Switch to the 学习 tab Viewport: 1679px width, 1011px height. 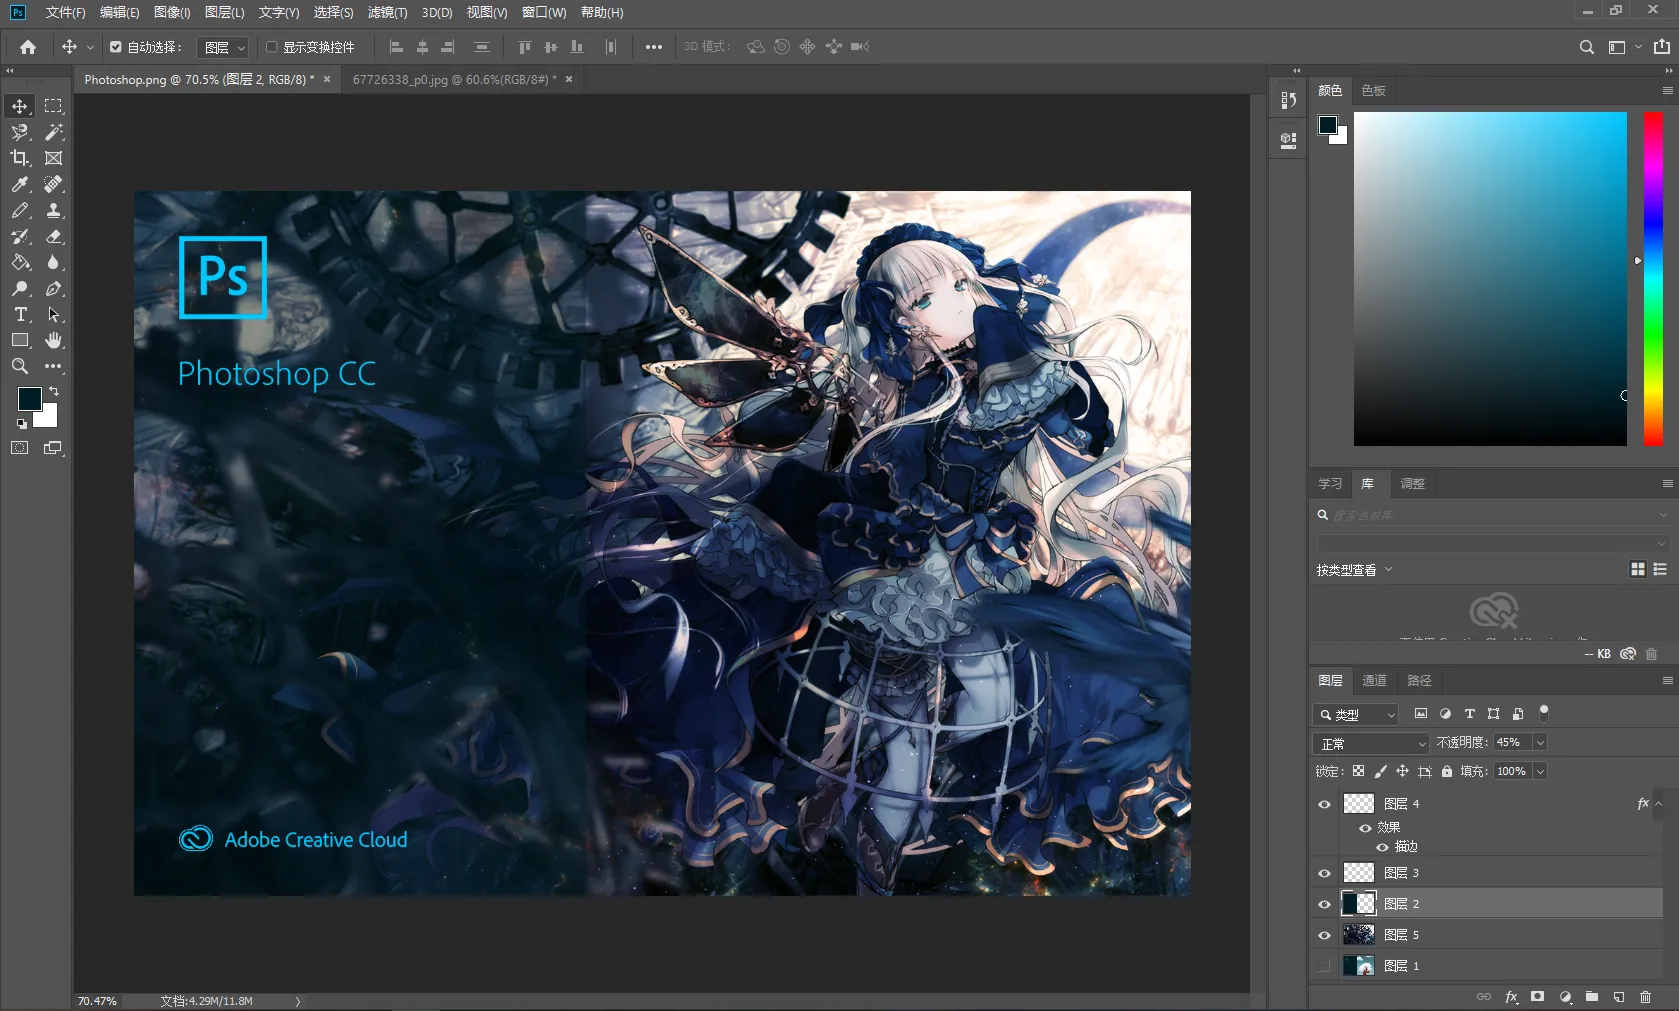[x=1330, y=483]
